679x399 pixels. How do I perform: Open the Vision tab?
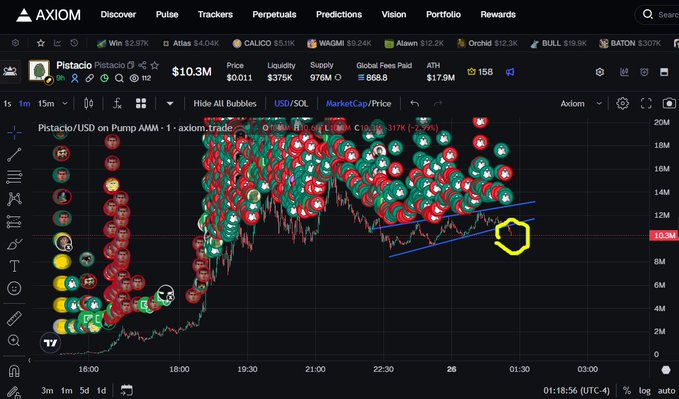[394, 14]
